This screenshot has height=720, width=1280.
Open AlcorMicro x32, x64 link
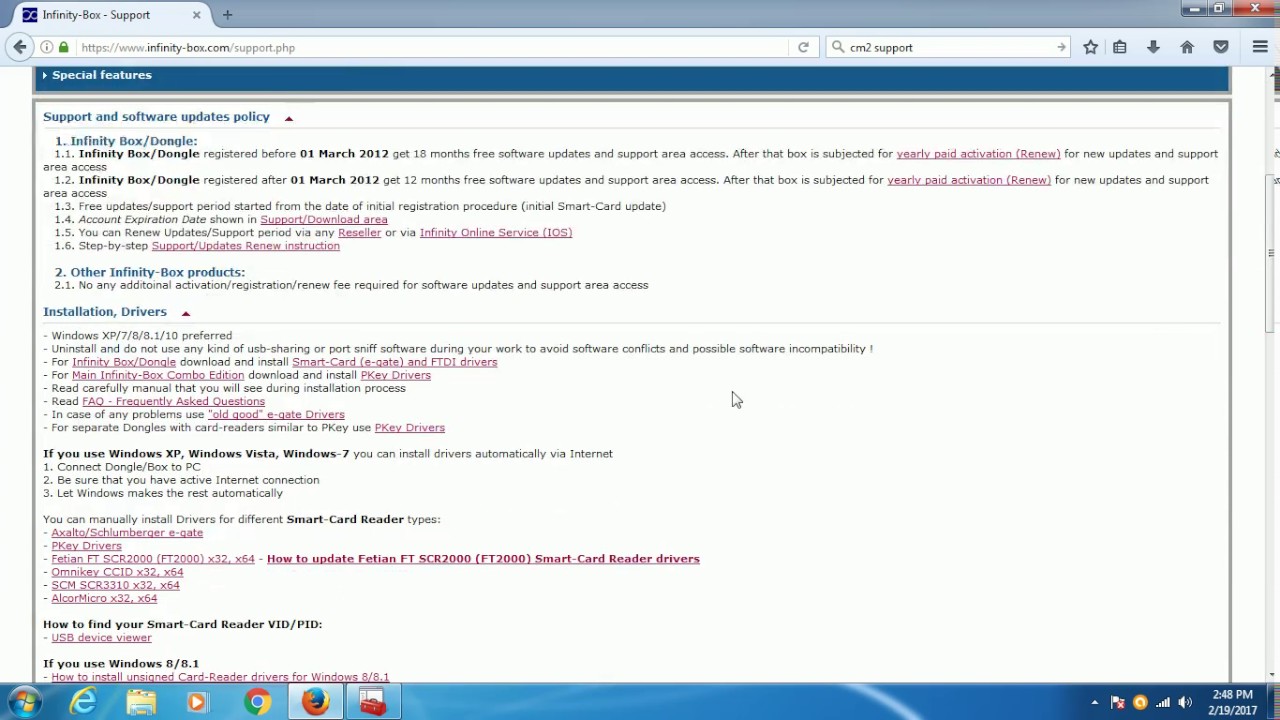tap(104, 598)
